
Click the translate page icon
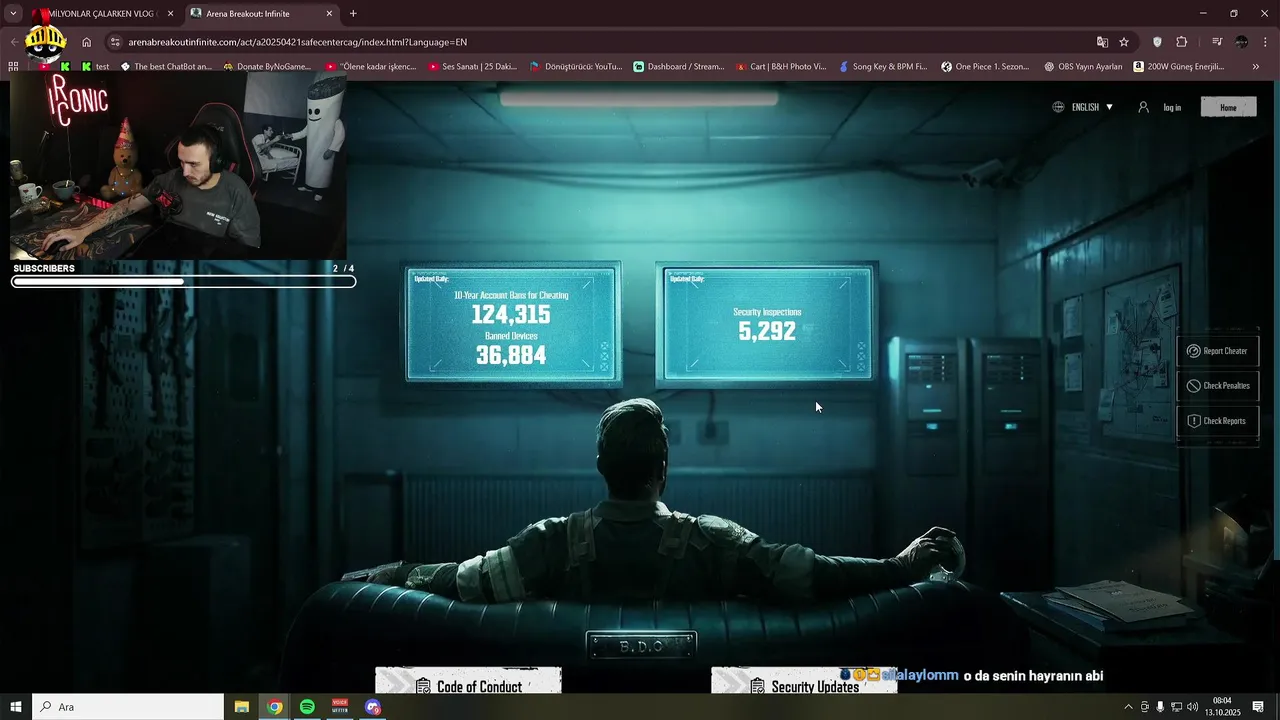click(x=1102, y=42)
